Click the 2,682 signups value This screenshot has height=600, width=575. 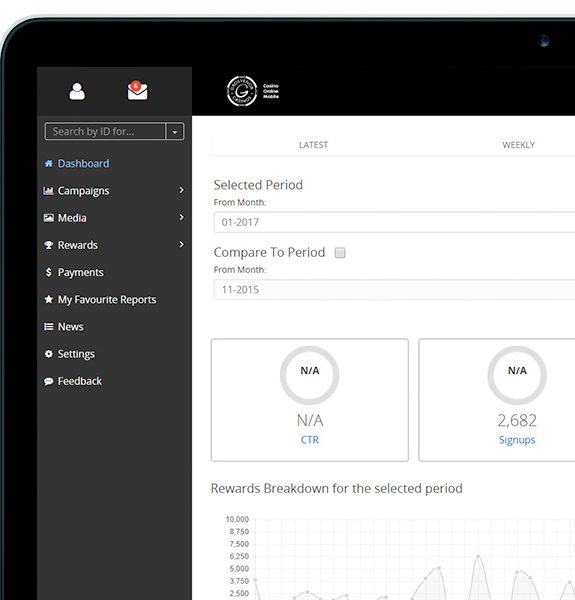[x=517, y=421]
